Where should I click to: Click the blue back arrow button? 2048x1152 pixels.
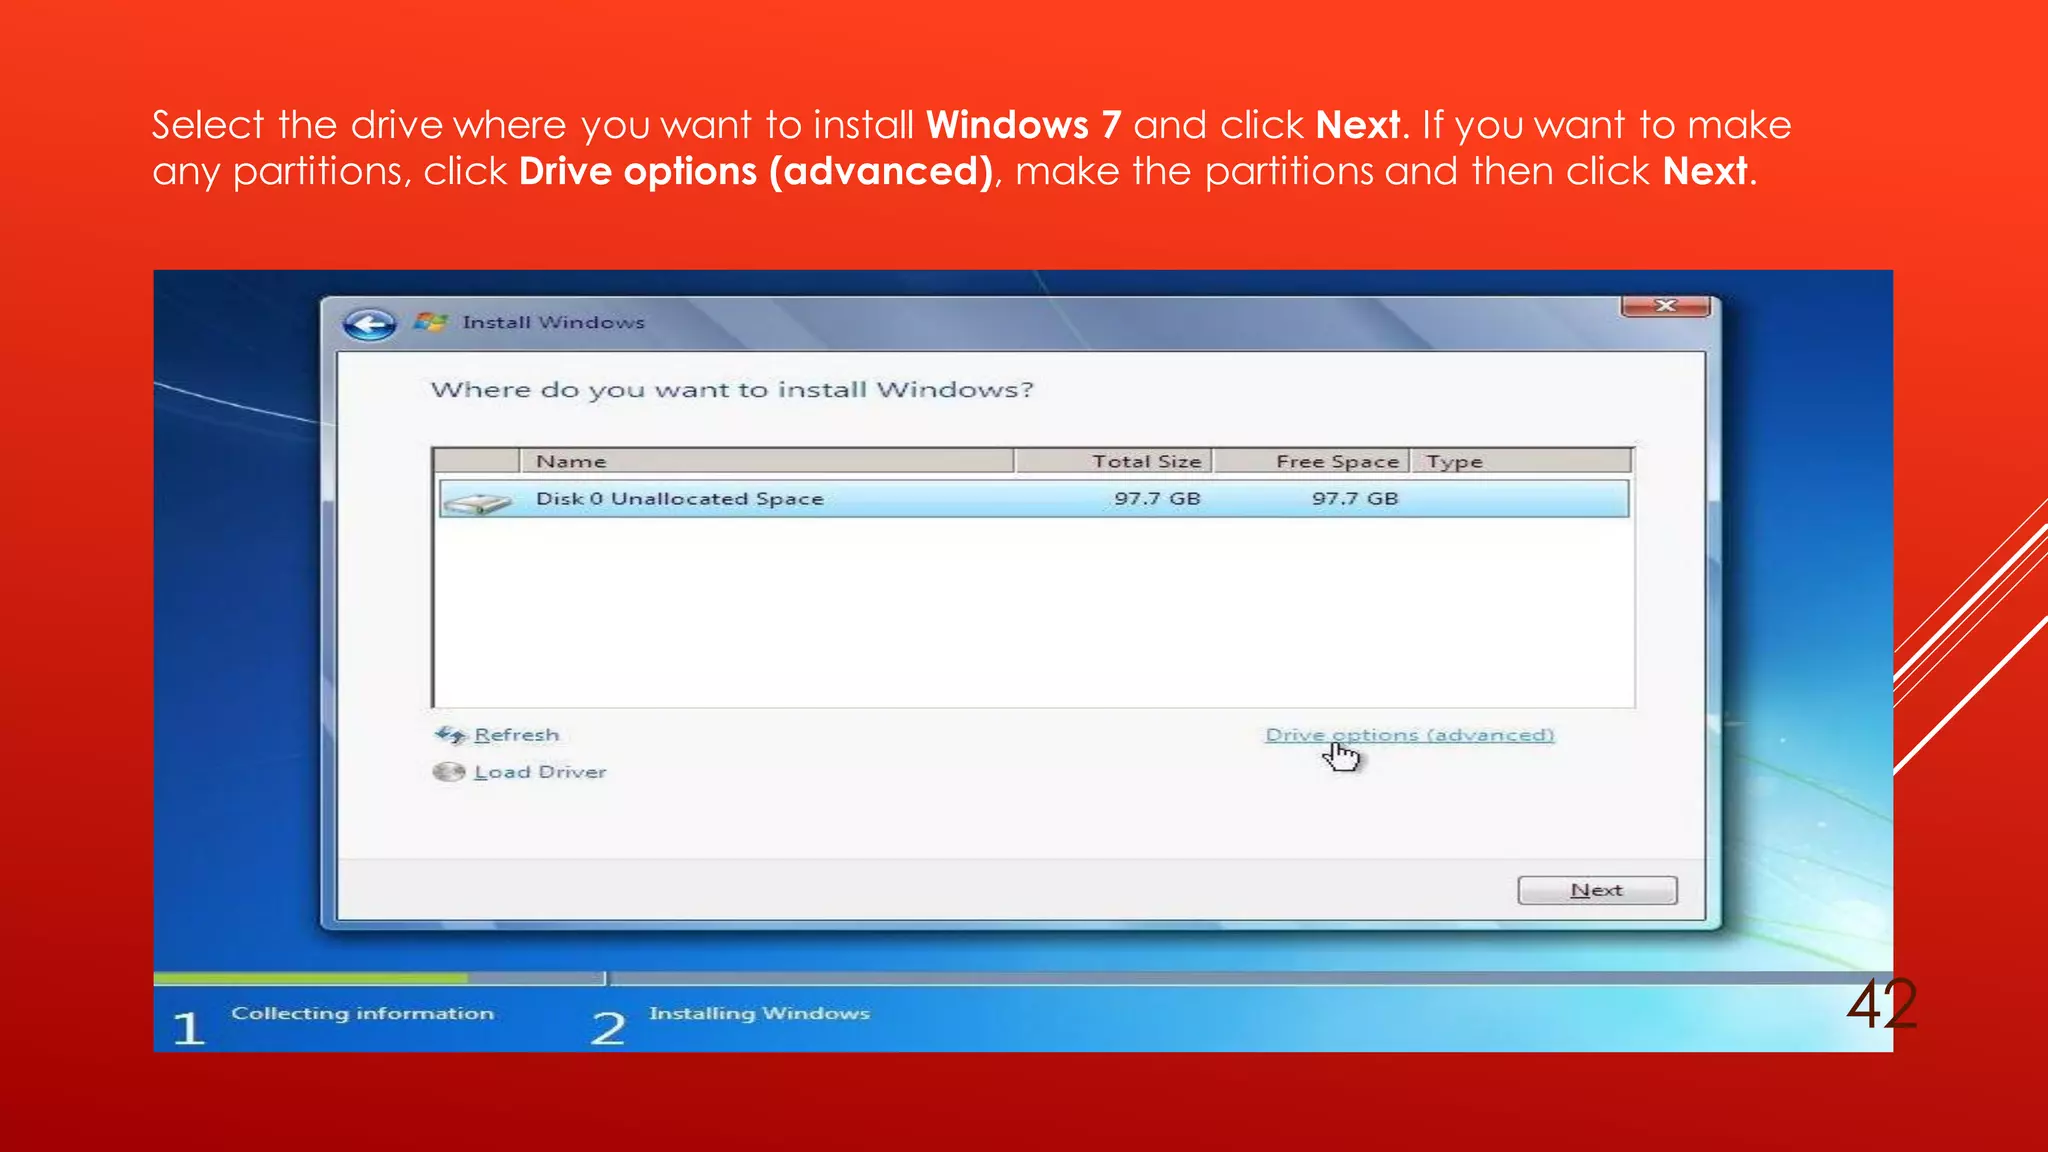coord(369,323)
